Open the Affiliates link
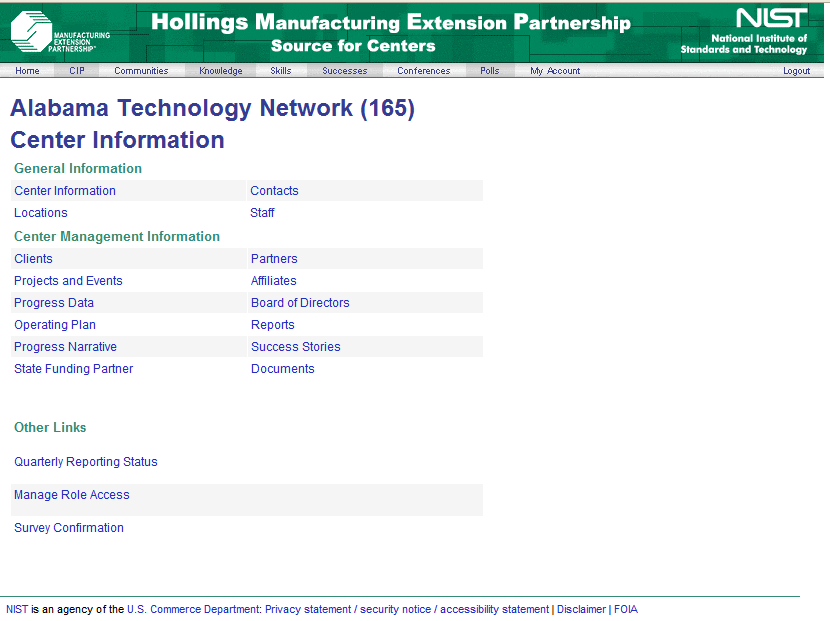Screen dimensions: 830x621 pos(274,281)
